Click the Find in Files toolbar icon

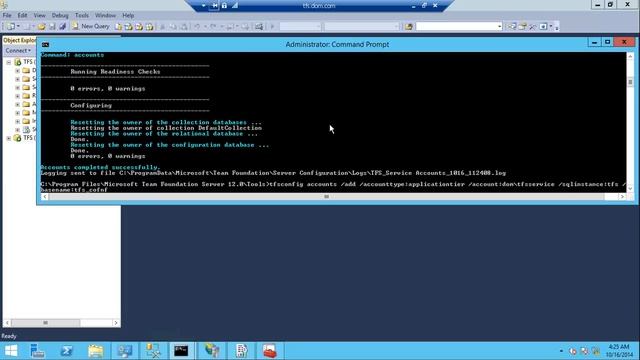pyautogui.click(x=409, y=27)
